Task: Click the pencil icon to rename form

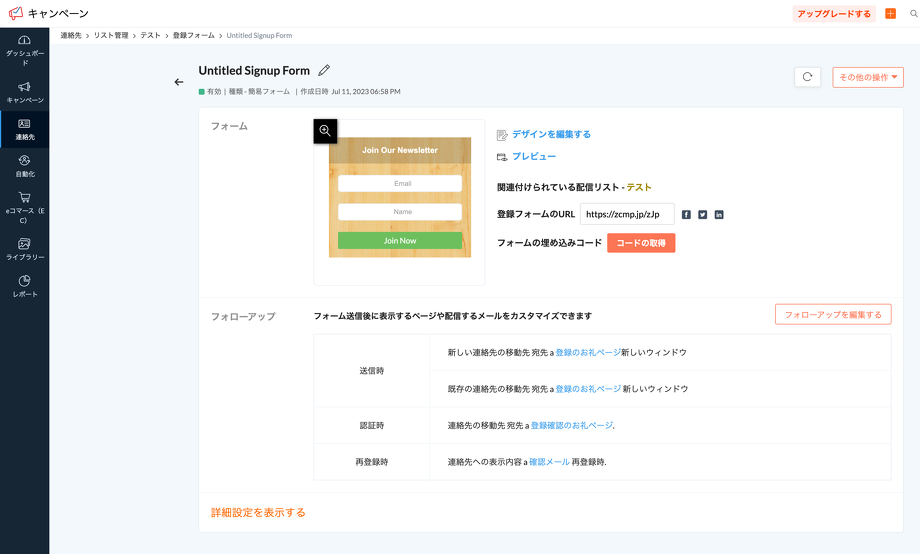Action: coord(324,71)
